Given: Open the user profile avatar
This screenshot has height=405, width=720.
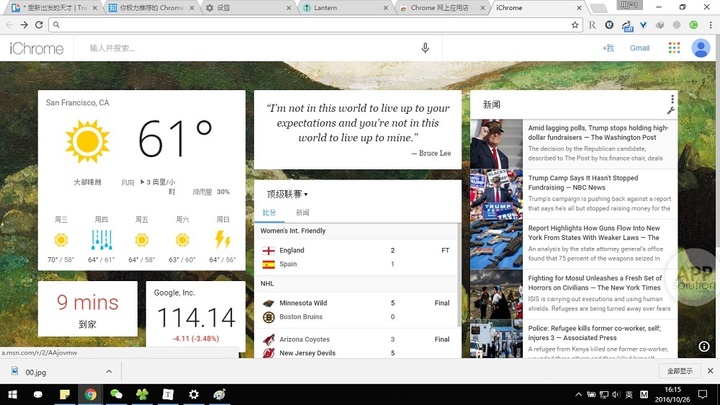Looking at the screenshot, I should pyautogui.click(x=701, y=48).
